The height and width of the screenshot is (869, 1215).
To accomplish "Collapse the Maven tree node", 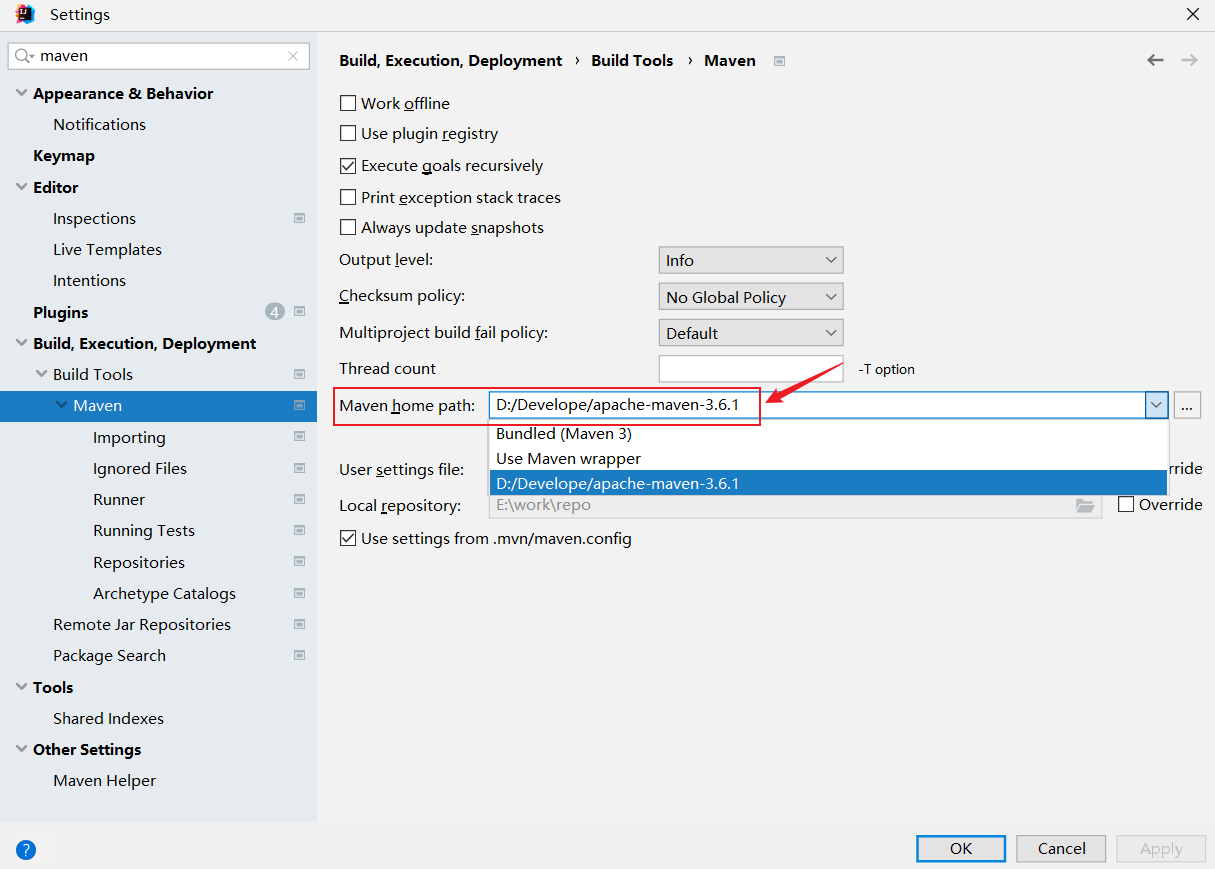I will pyautogui.click(x=62, y=405).
